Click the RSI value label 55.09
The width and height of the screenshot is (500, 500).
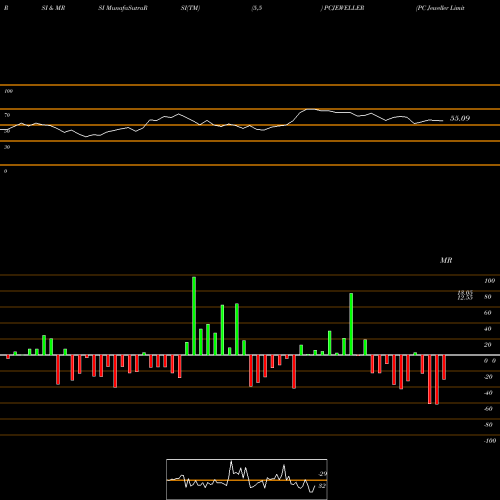460,118
